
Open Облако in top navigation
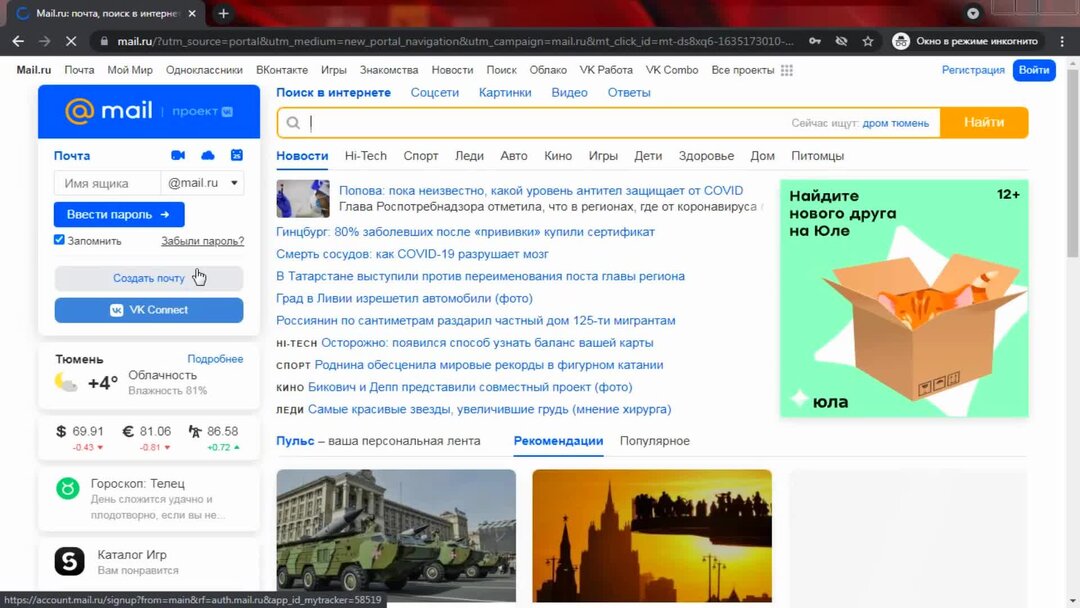[x=548, y=70]
